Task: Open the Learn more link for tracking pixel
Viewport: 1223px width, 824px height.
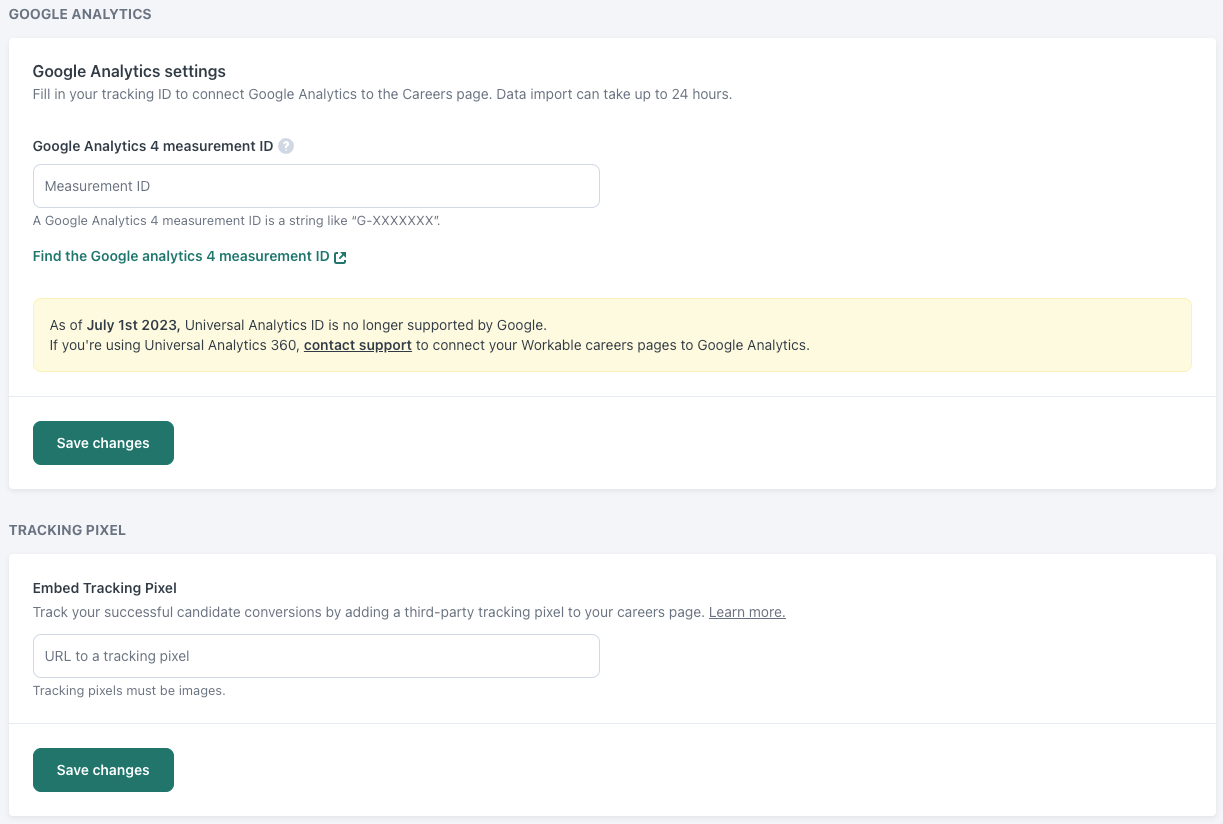Action: [747, 612]
